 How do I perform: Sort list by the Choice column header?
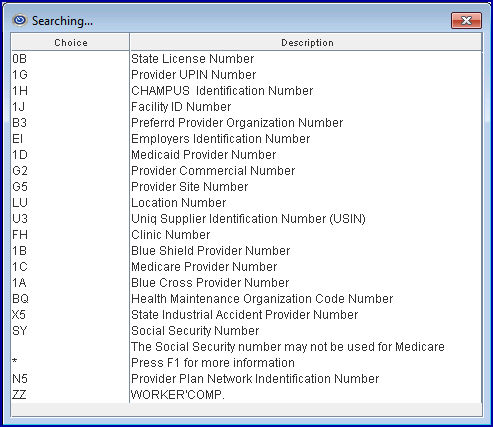[71, 42]
